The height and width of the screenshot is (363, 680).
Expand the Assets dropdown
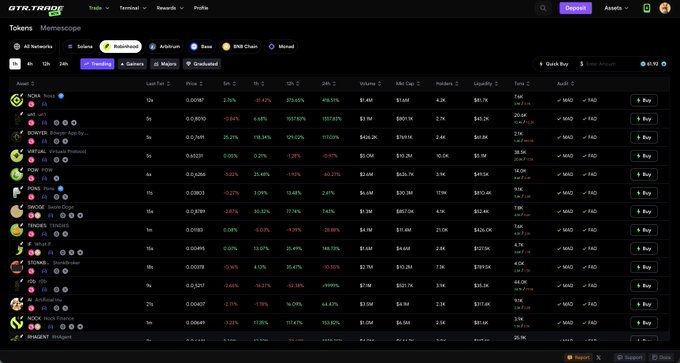tap(617, 8)
